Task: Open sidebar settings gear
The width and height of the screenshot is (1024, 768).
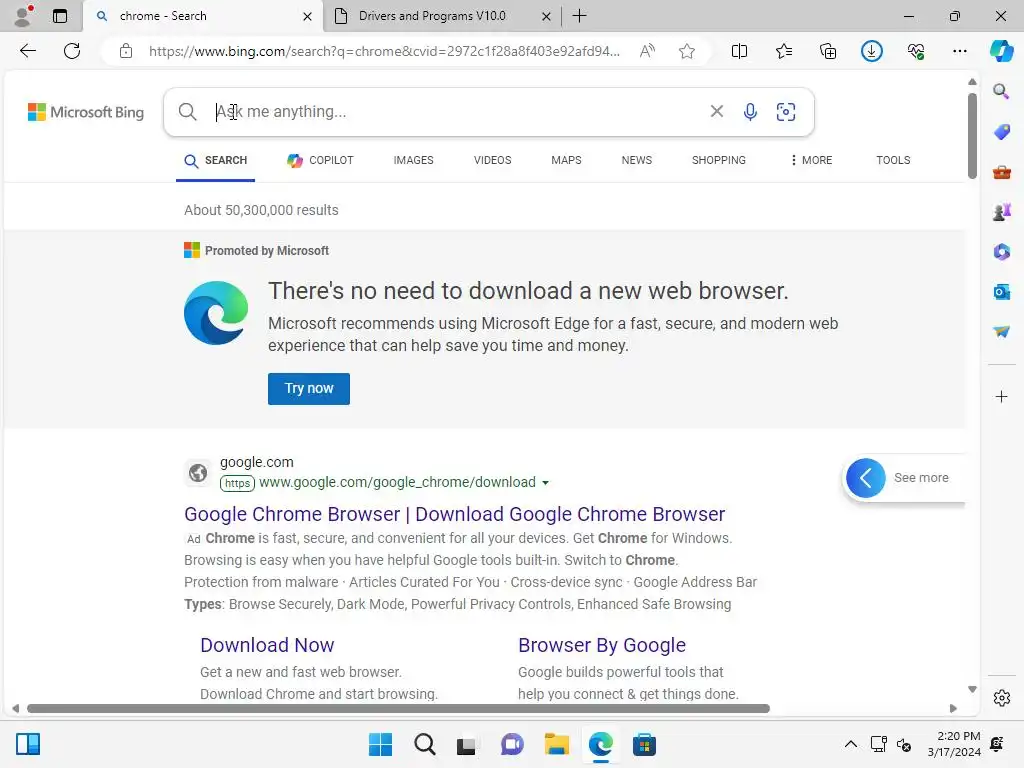Action: (x=1001, y=698)
